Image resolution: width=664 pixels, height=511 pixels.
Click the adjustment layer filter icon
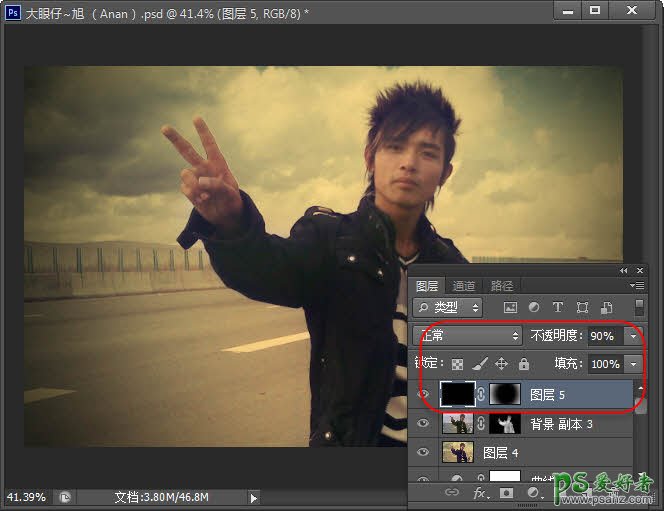click(534, 308)
